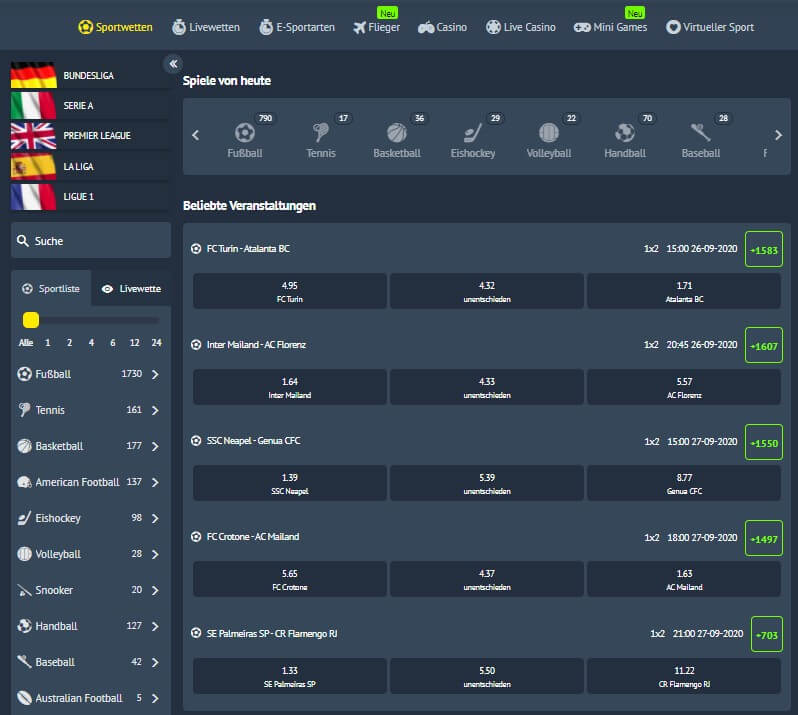Image resolution: width=798 pixels, height=715 pixels.
Task: Collapse the sidebar with double-arrow icon
Action: pos(174,64)
